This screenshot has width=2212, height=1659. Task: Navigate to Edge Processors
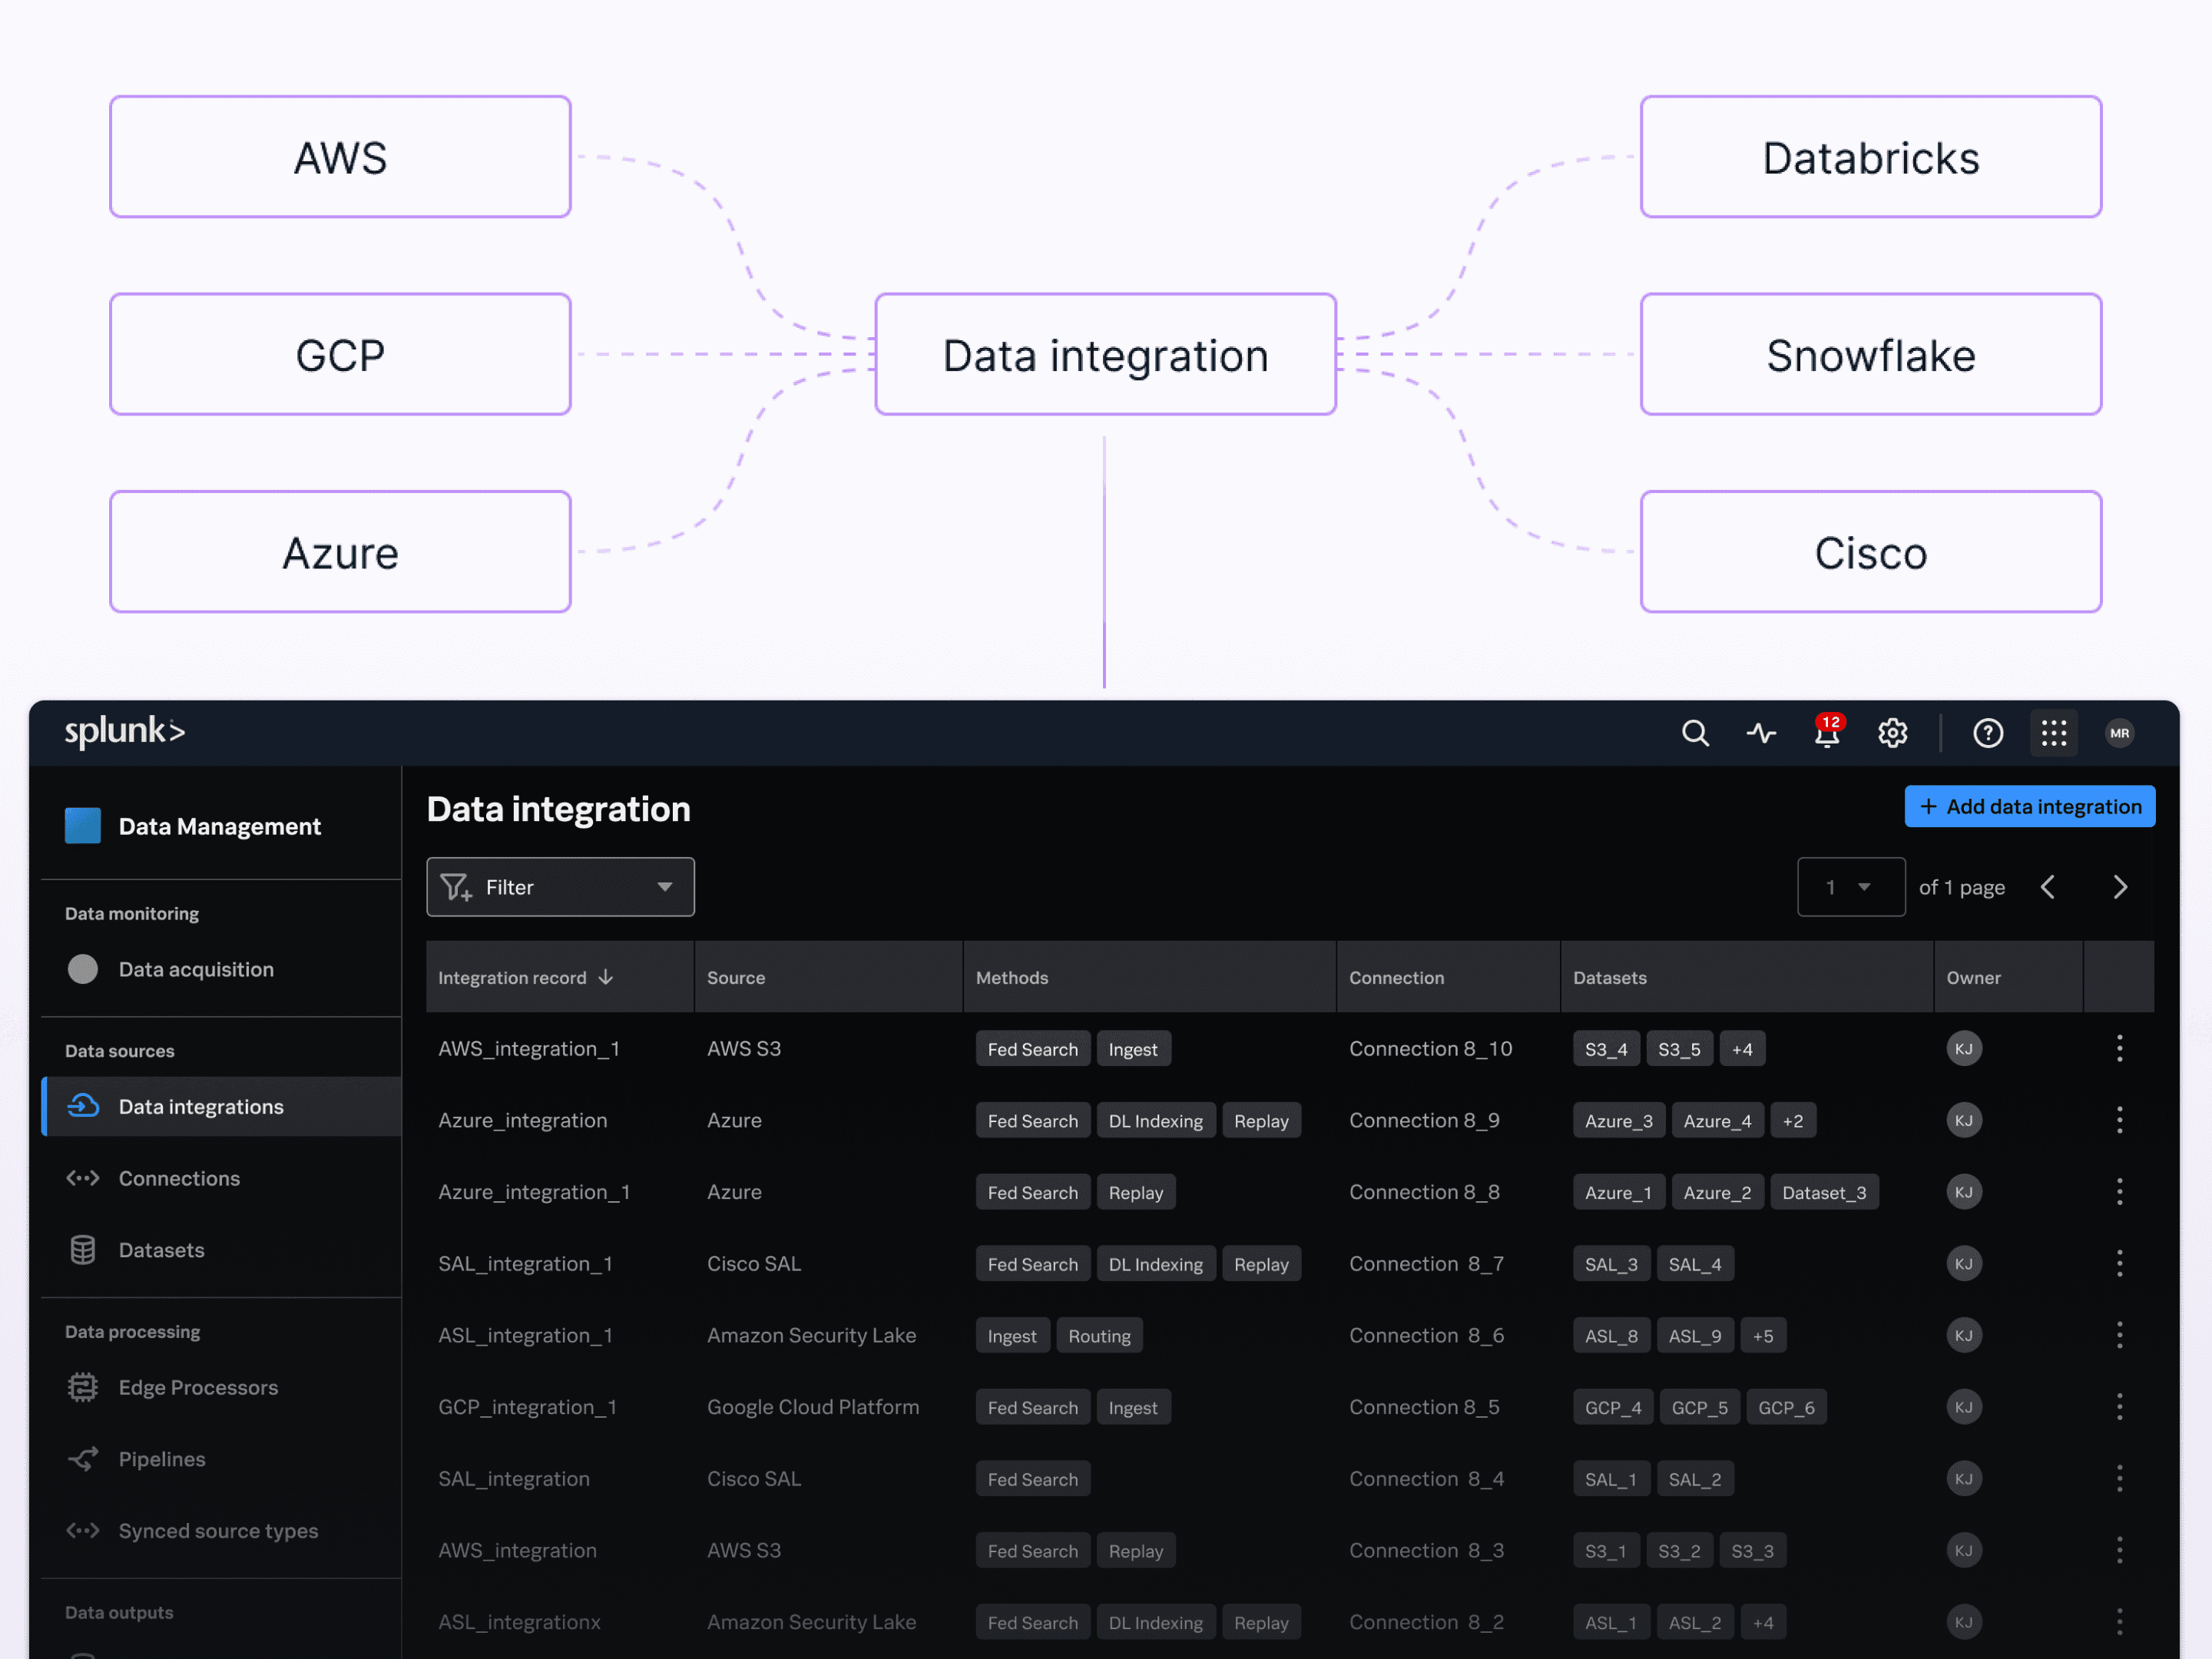(x=198, y=1387)
